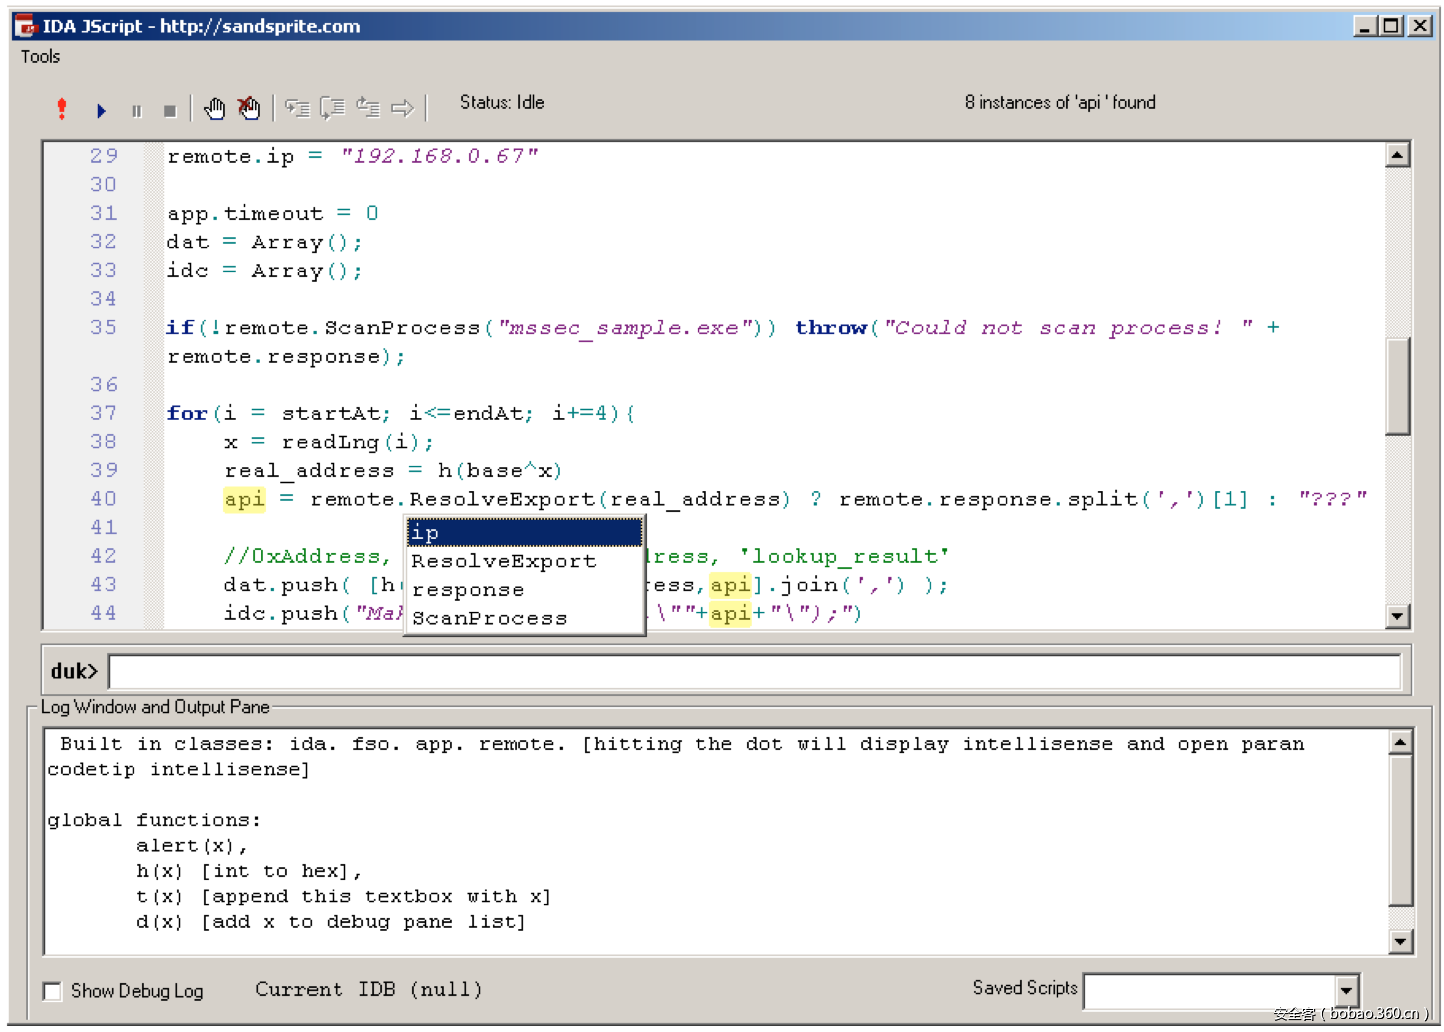This screenshot has width=1444, height=1032.
Task: Click the step into icon
Action: (297, 109)
